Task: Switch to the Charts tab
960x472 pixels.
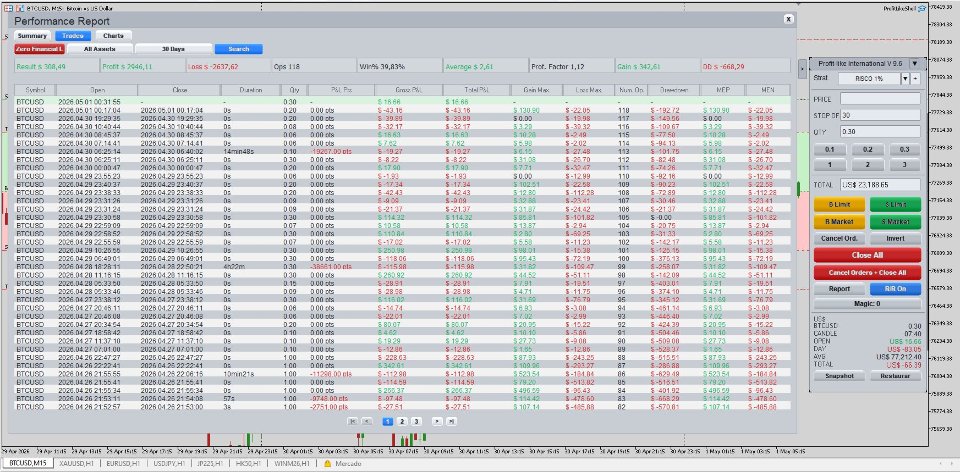Action: 113,36
